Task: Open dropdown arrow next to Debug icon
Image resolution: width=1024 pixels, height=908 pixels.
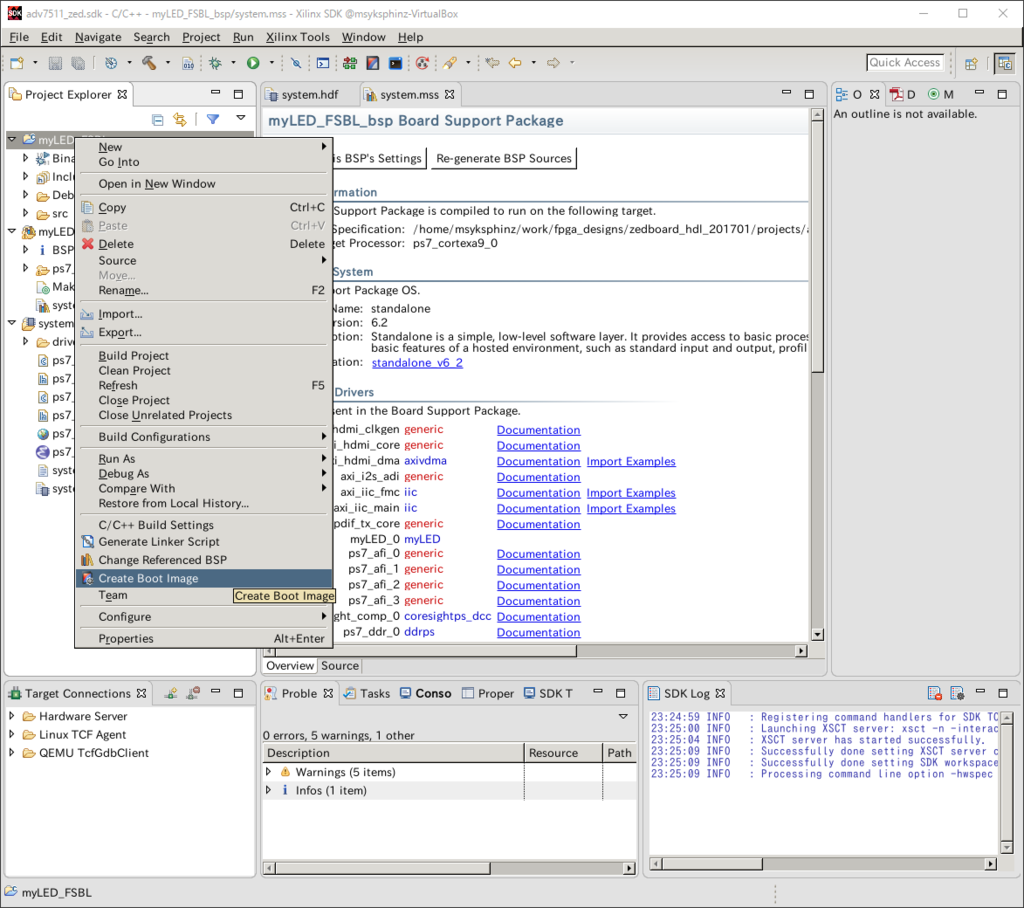Action: click(233, 63)
